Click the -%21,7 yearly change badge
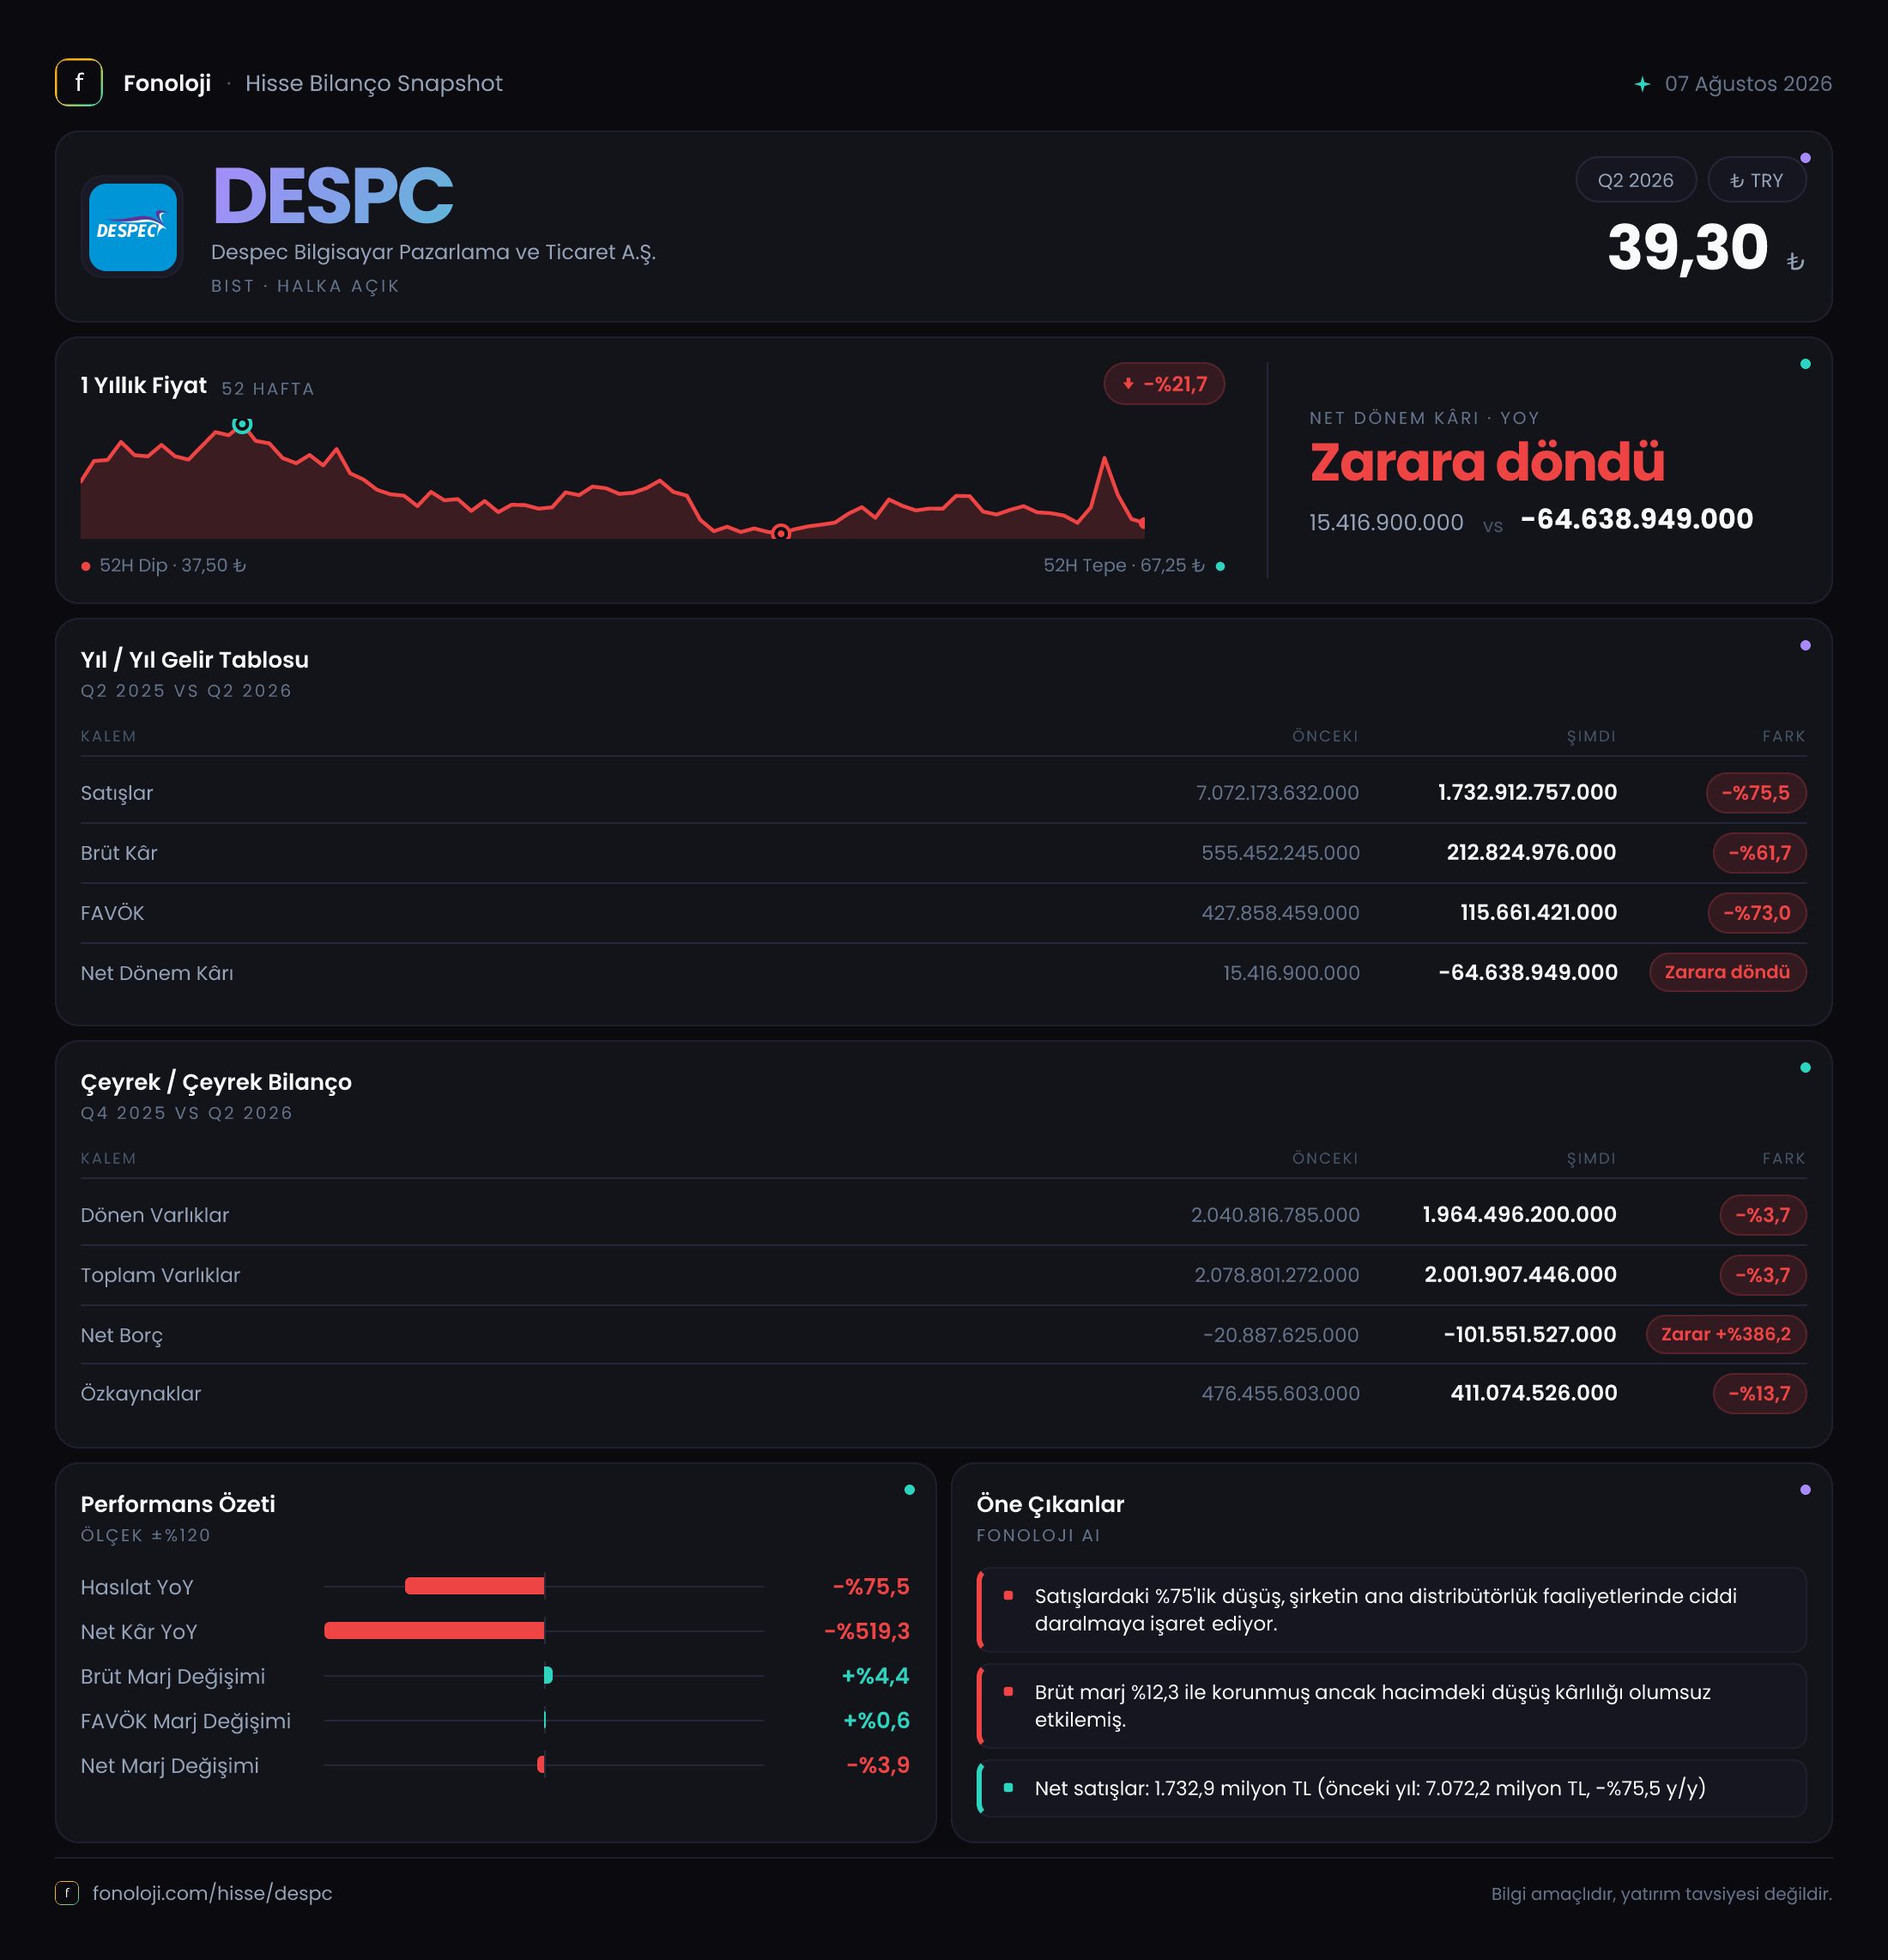This screenshot has width=1888, height=1960. (1164, 384)
